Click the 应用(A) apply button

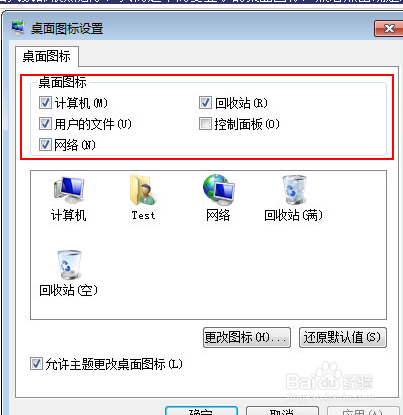(x=363, y=411)
